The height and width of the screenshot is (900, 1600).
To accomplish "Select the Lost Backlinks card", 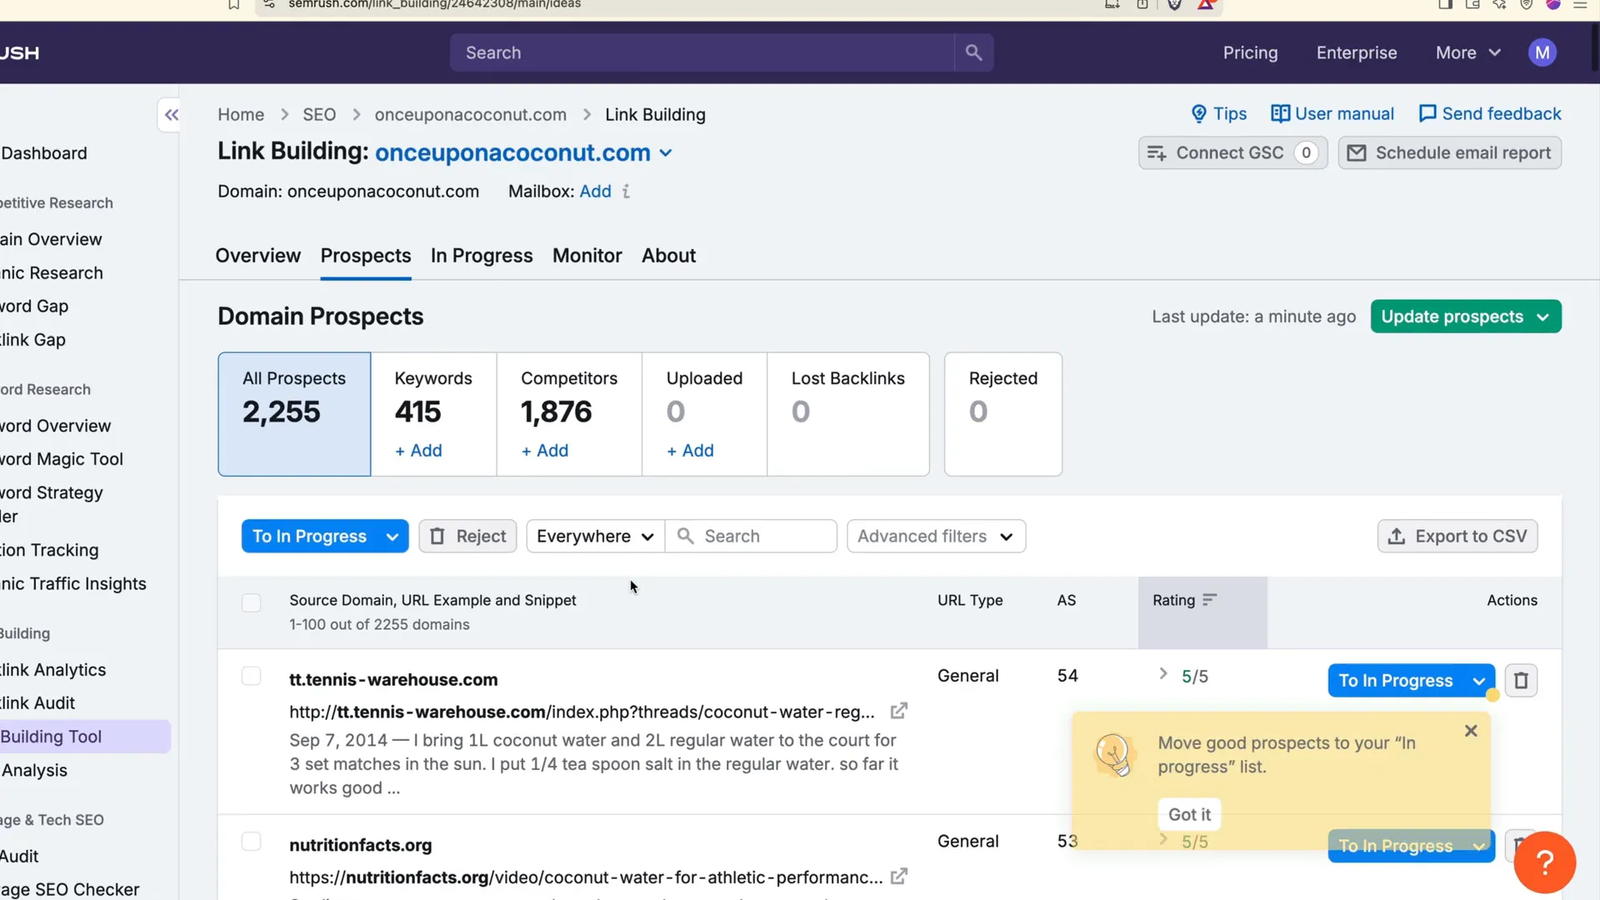I will coord(848,414).
